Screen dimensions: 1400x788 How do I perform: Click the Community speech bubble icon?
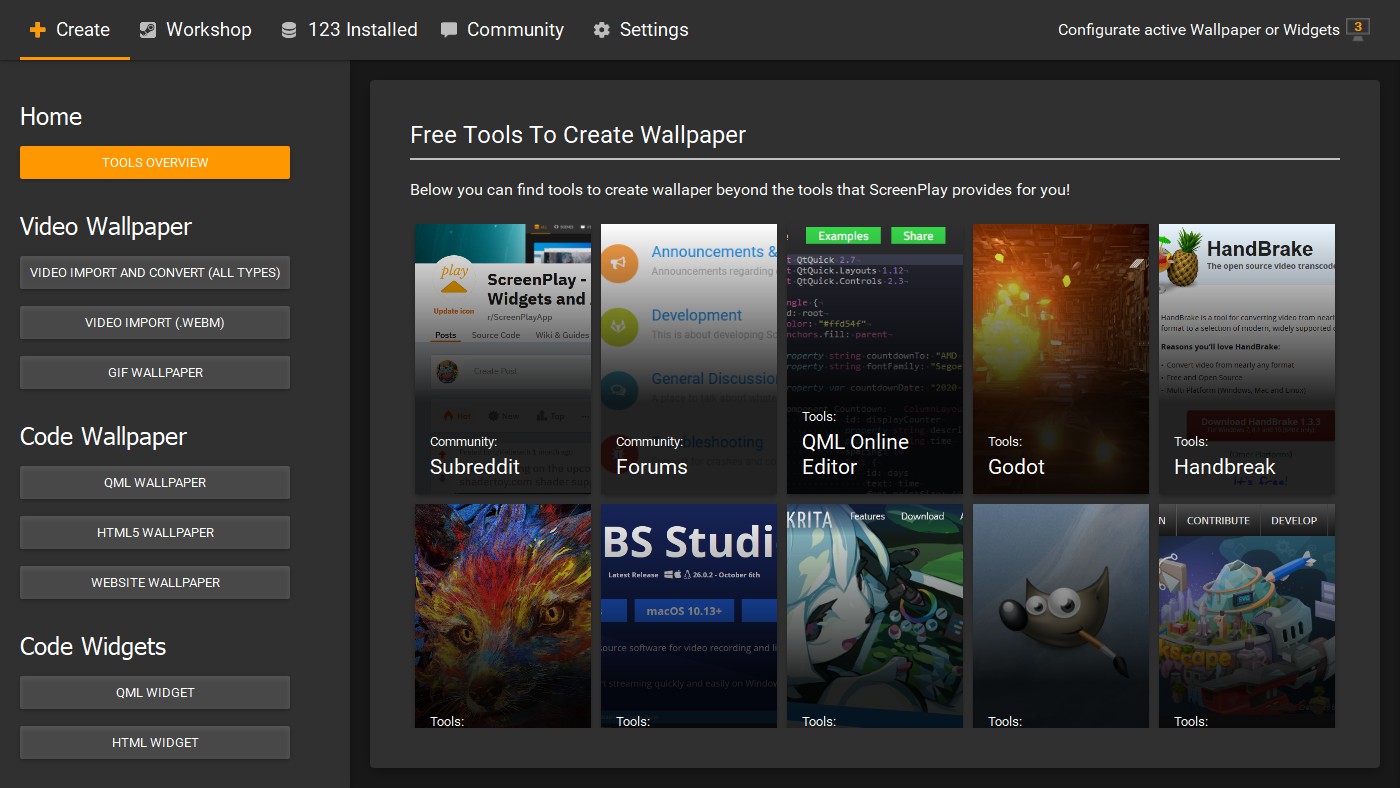pyautogui.click(x=449, y=30)
